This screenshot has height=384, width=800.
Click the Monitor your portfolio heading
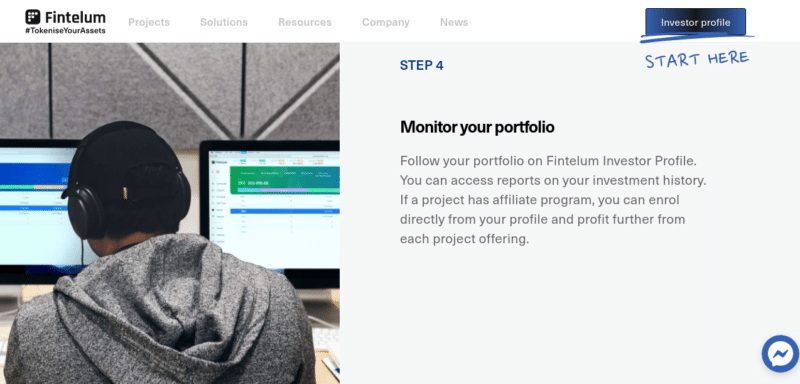point(477,127)
